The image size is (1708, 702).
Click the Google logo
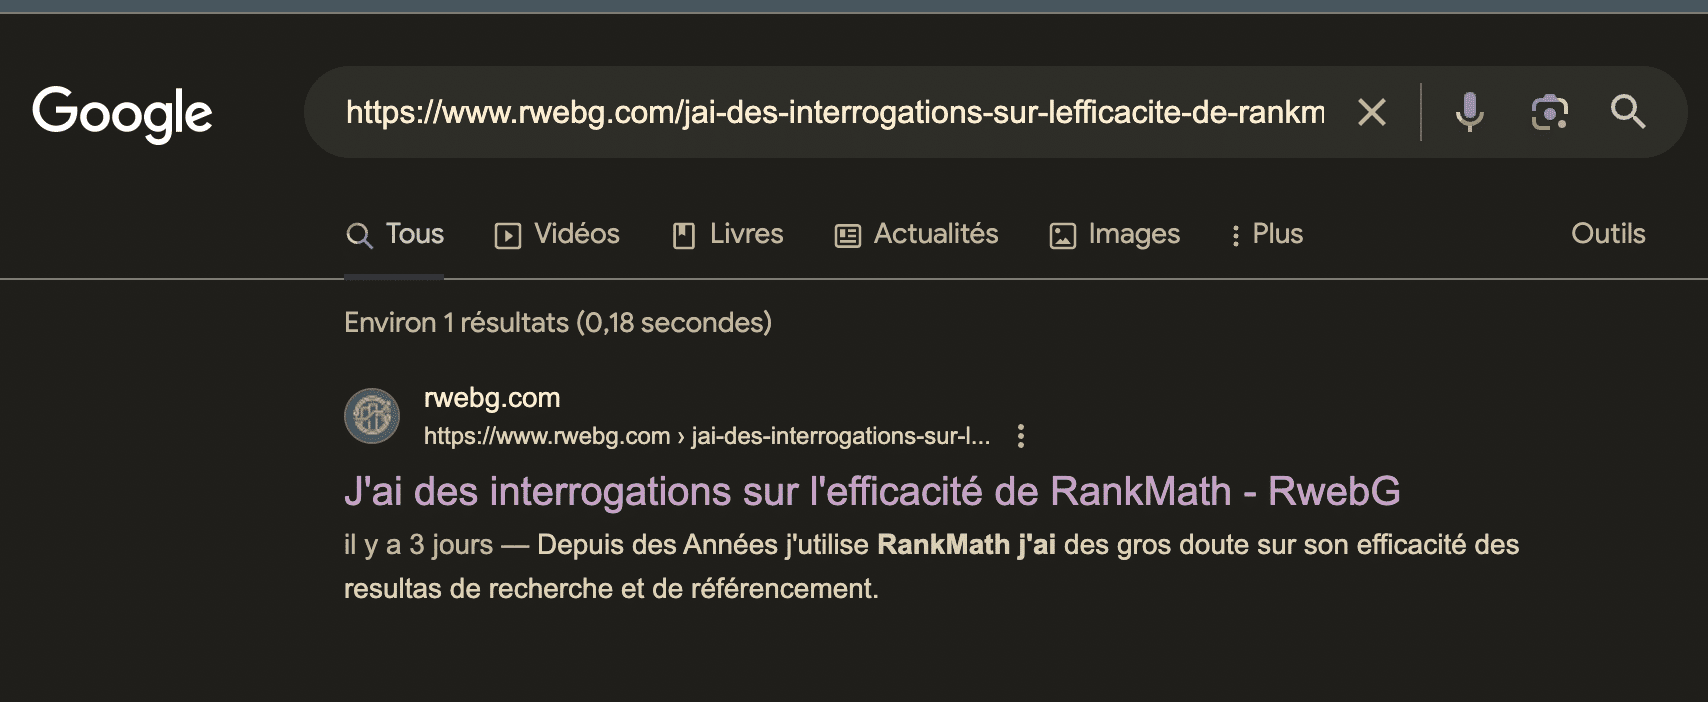(122, 113)
